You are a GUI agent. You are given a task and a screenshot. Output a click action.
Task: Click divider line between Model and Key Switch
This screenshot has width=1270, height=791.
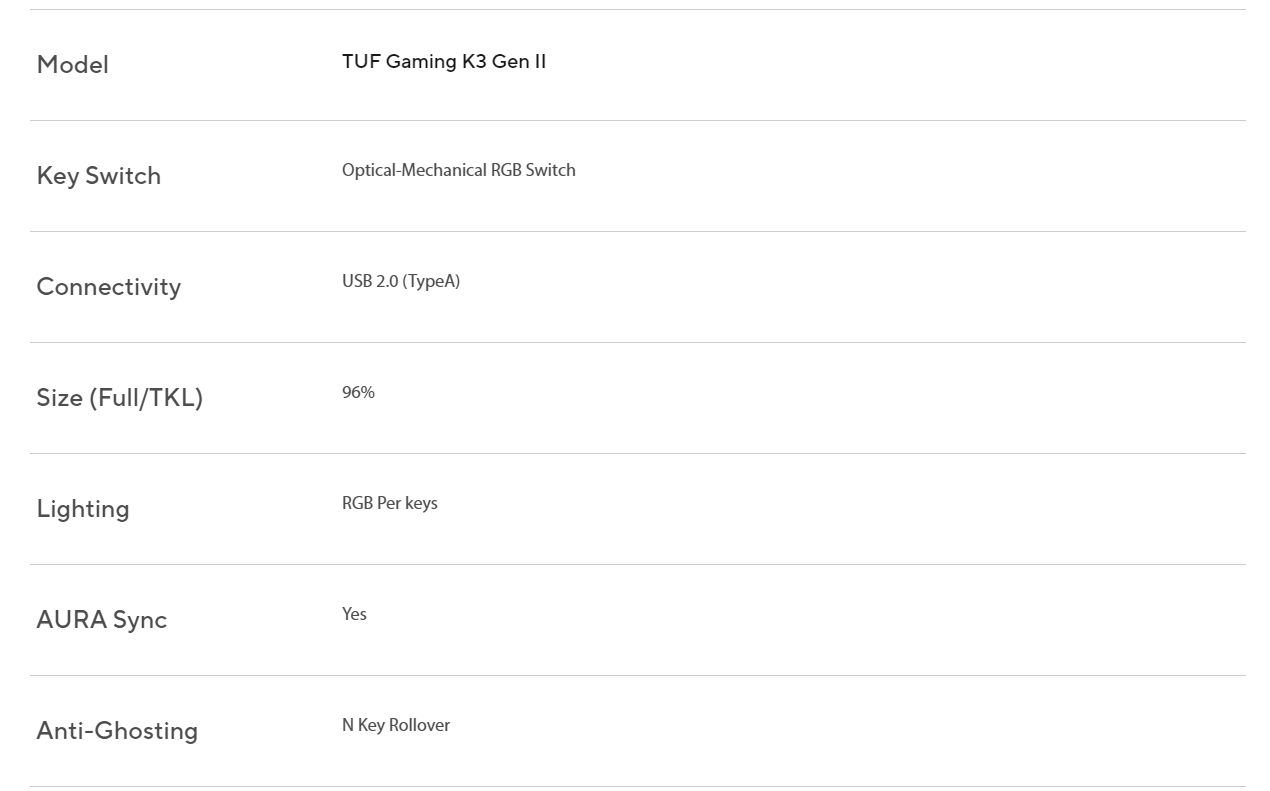(638, 121)
